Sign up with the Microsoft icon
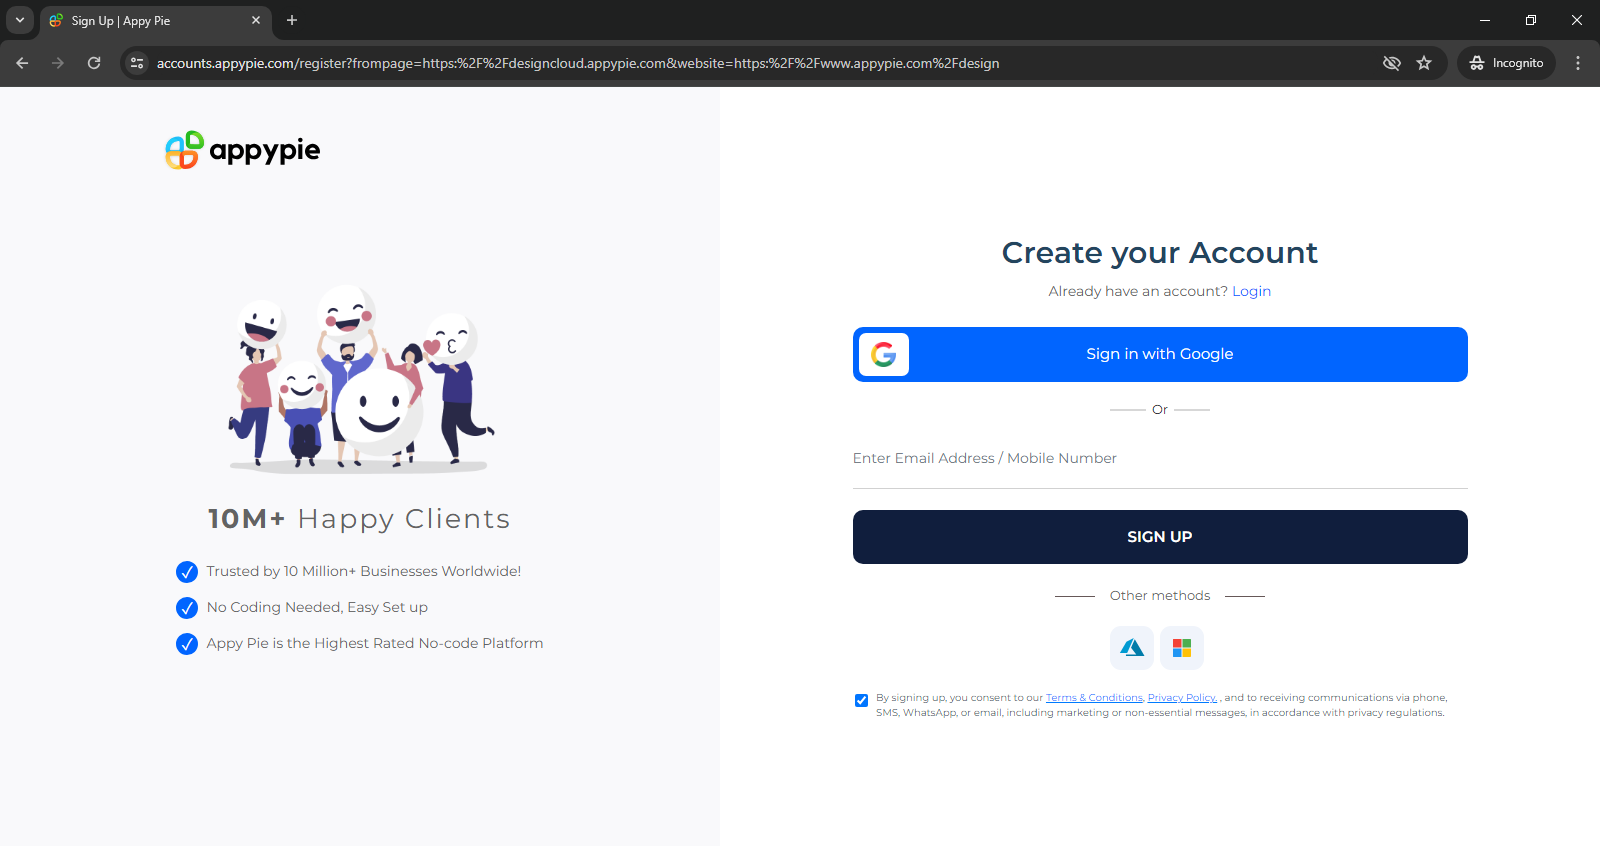The height and width of the screenshot is (846, 1600). pos(1182,648)
